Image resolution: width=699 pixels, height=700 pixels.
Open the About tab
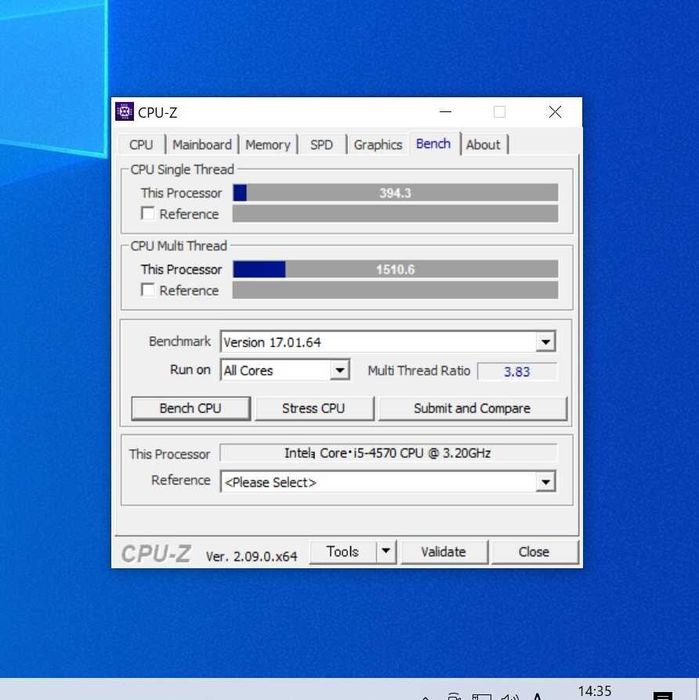click(483, 145)
